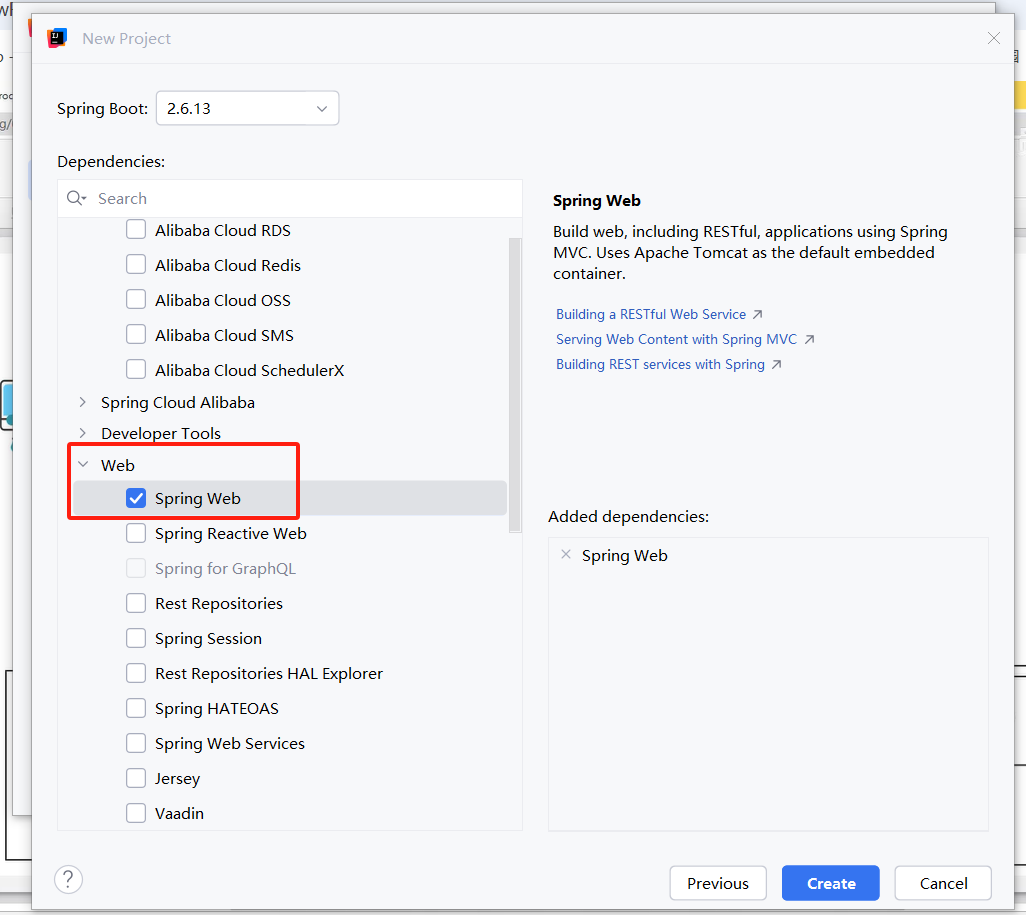This screenshot has height=915, width=1026.
Task: Check the Alibaba Cloud Redis box
Action: click(x=136, y=265)
